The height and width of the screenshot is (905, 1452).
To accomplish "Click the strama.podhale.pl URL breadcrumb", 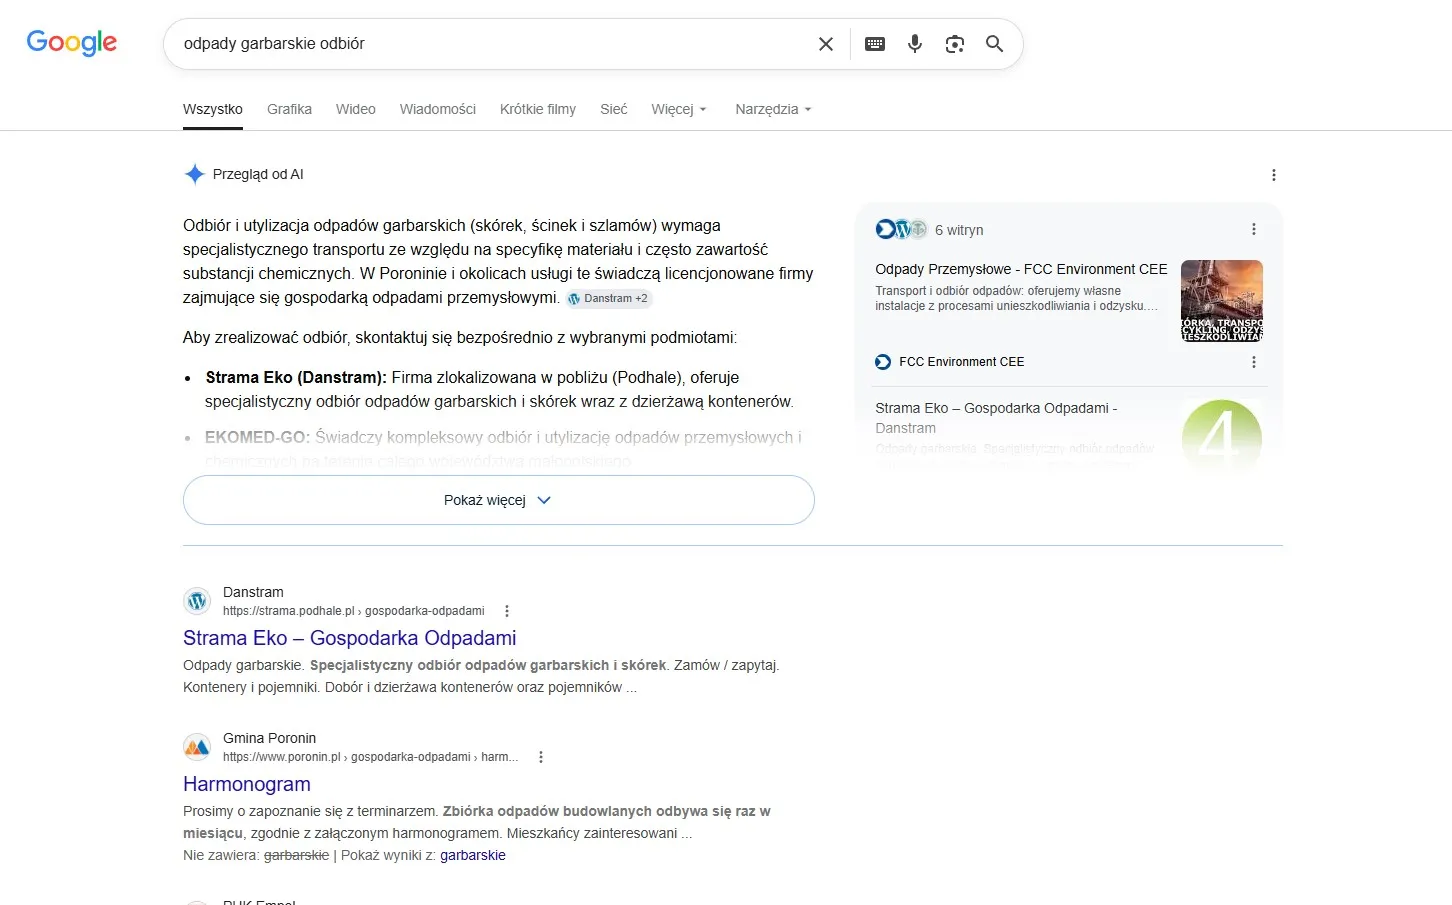I will tap(354, 611).
